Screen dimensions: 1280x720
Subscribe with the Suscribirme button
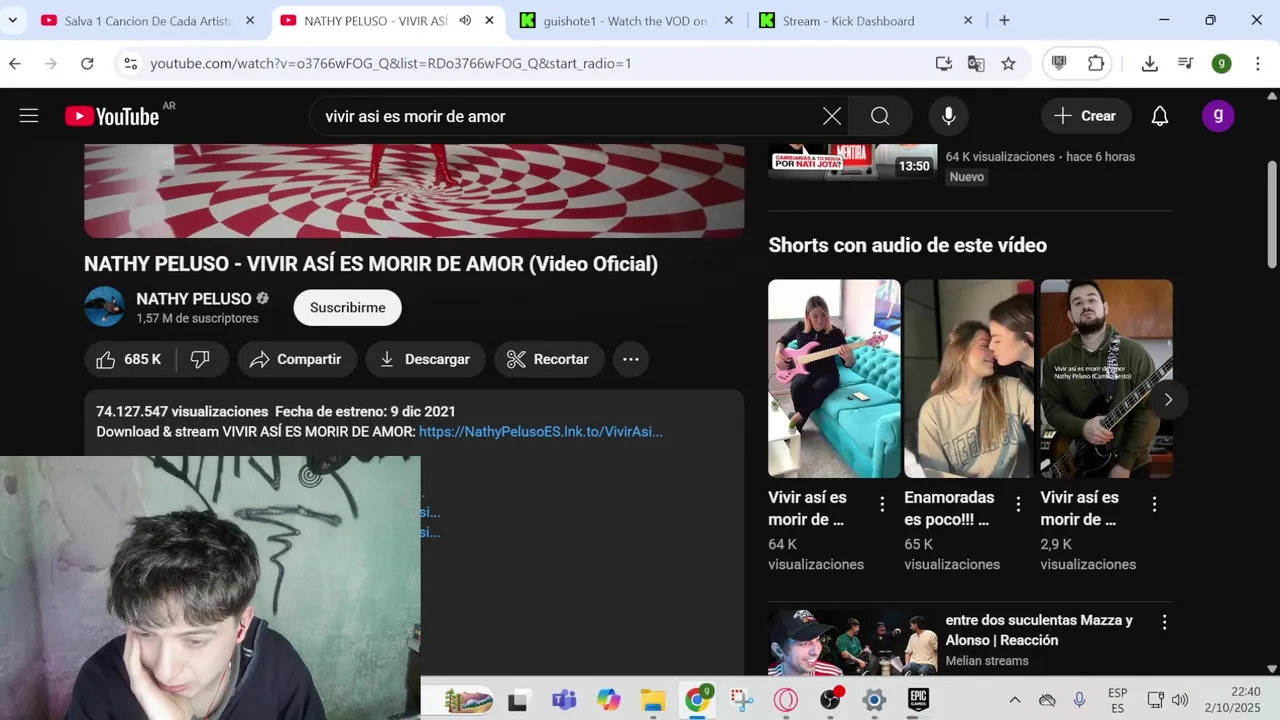click(347, 307)
